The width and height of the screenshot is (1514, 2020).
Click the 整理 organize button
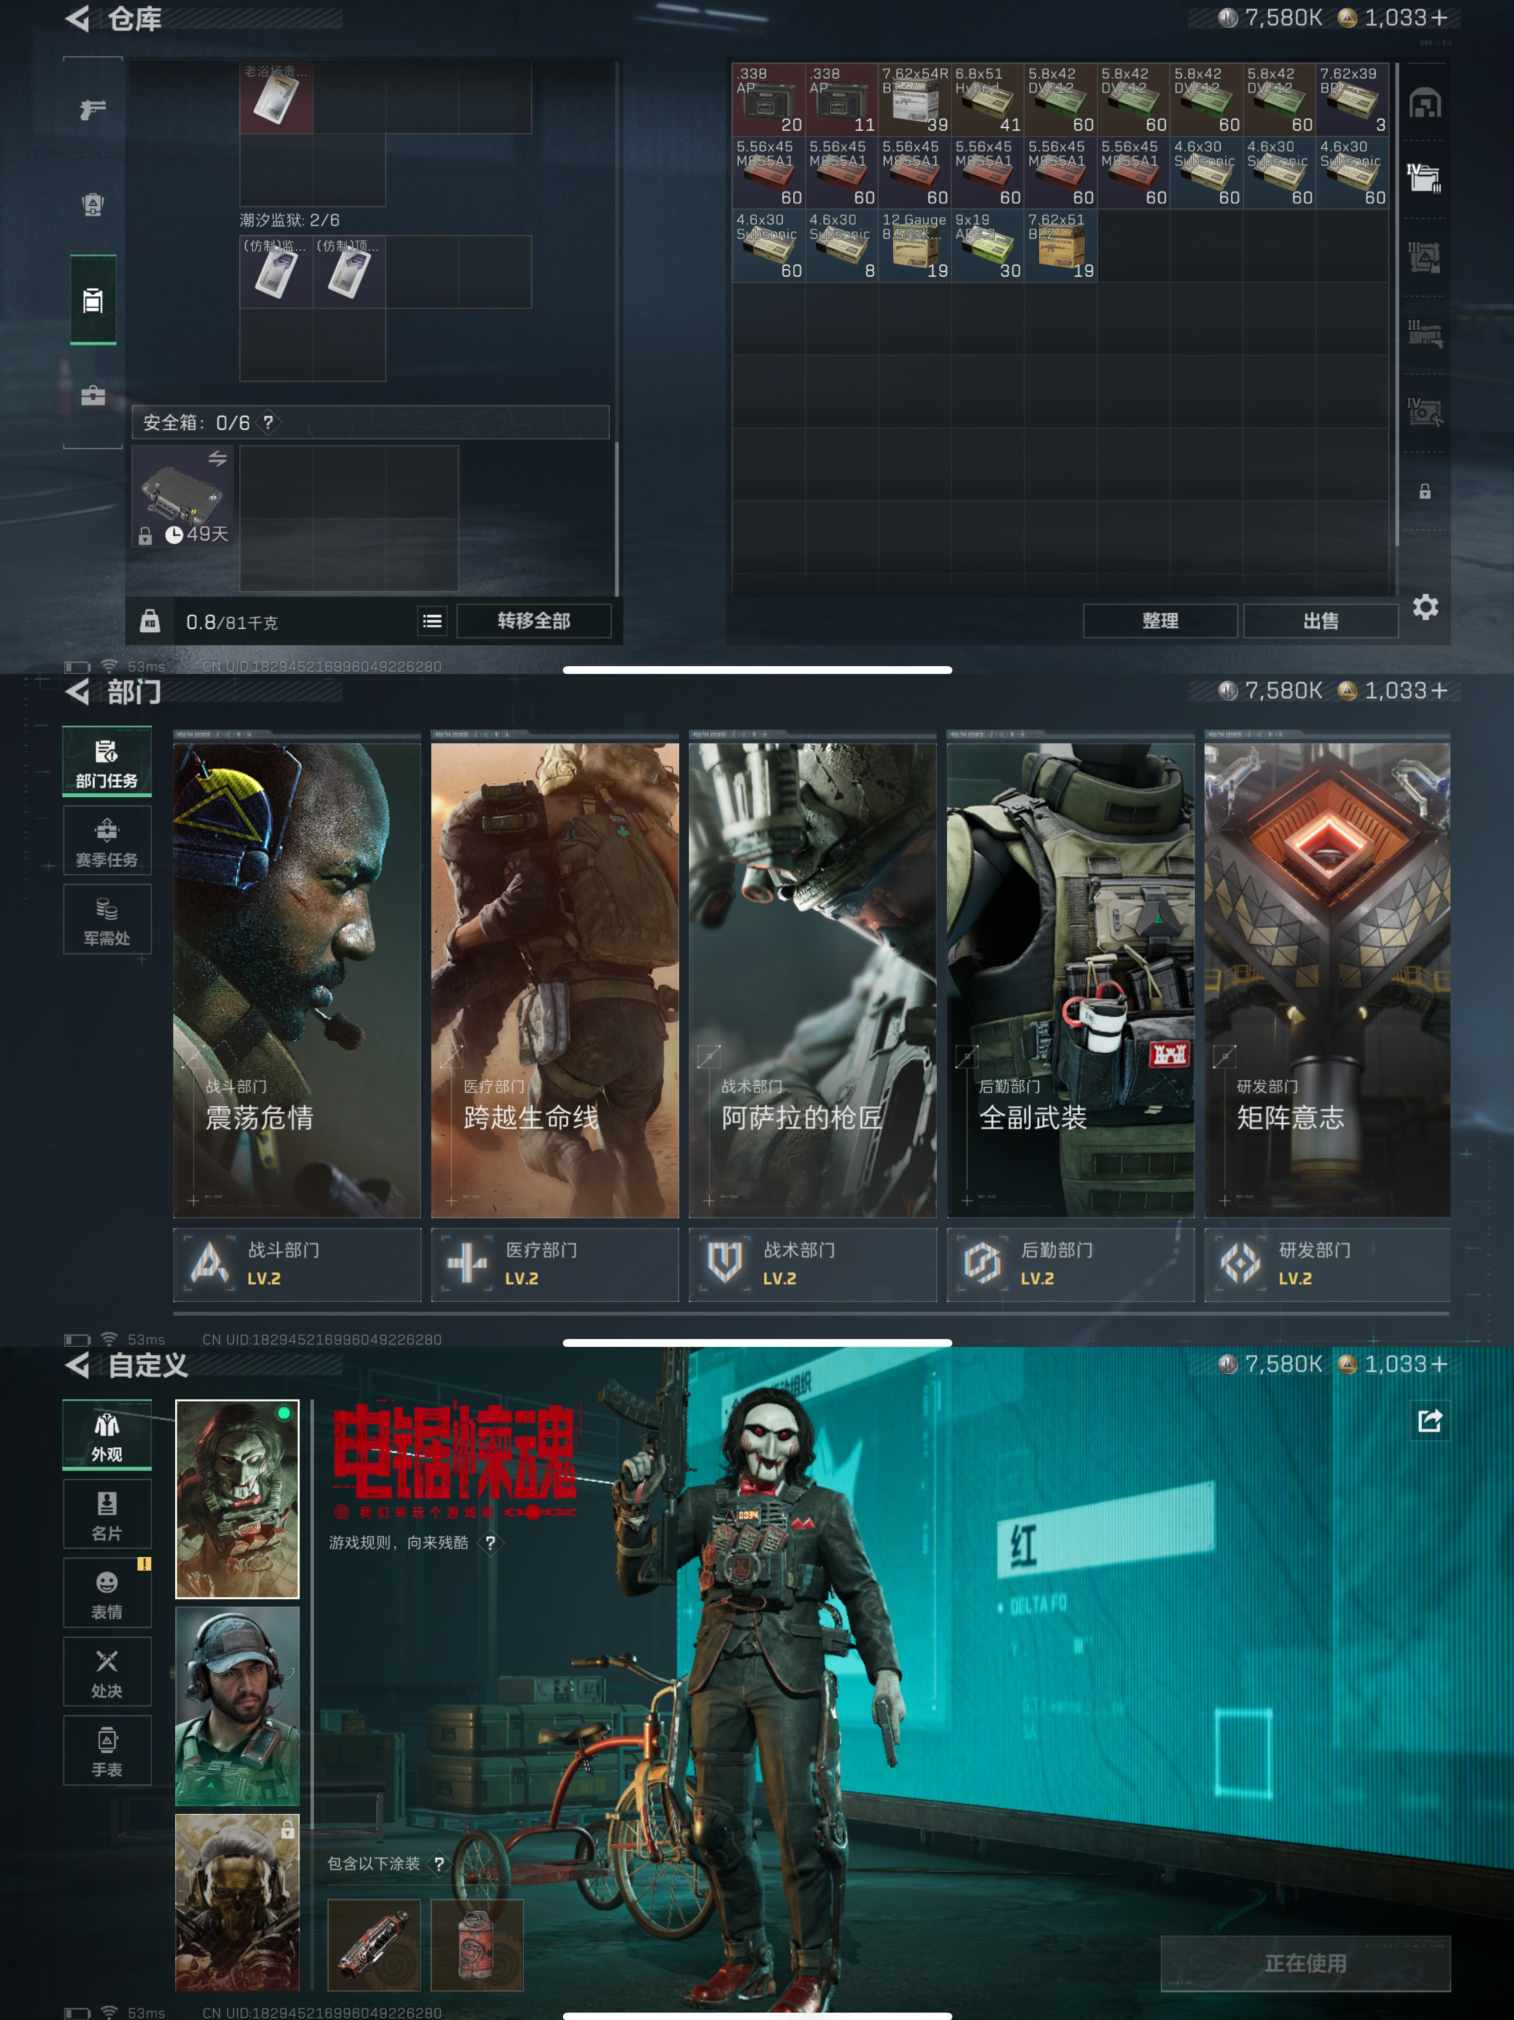point(1160,621)
